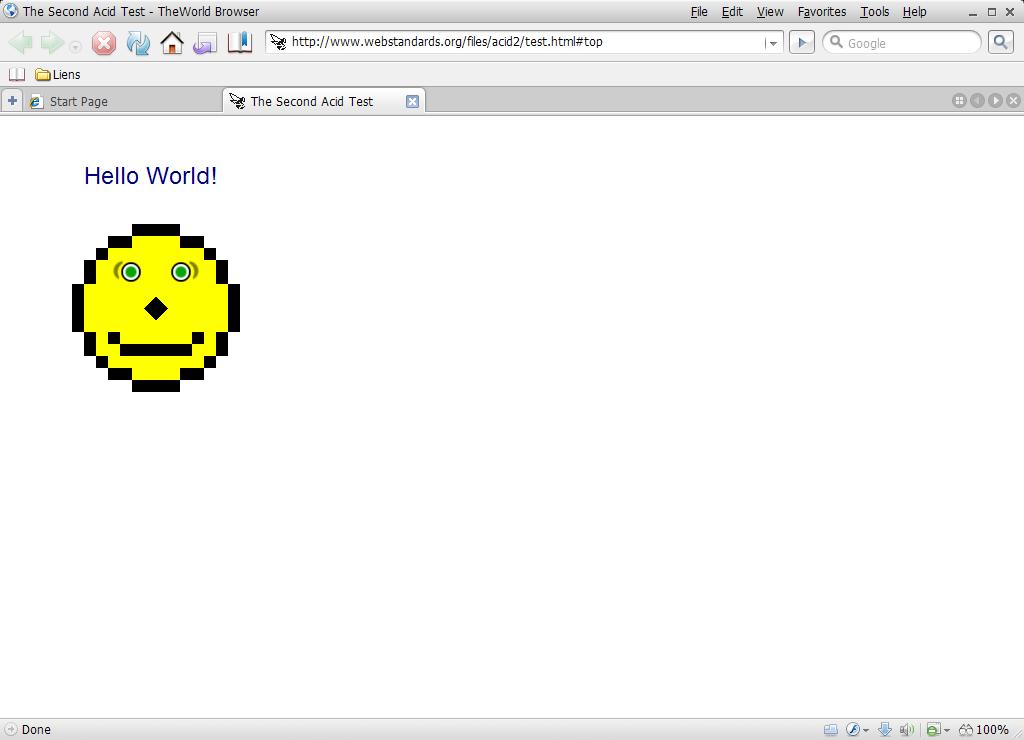Open favorites sidebar book icon in links bar

coord(17,74)
